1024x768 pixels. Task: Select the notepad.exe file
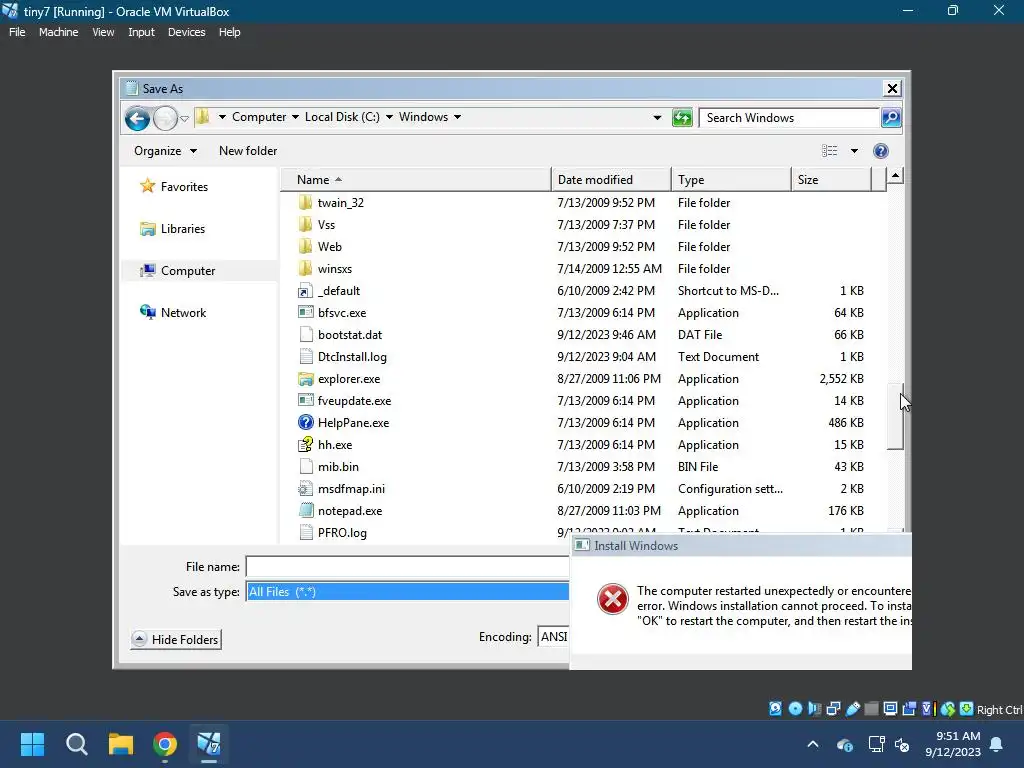(x=349, y=511)
